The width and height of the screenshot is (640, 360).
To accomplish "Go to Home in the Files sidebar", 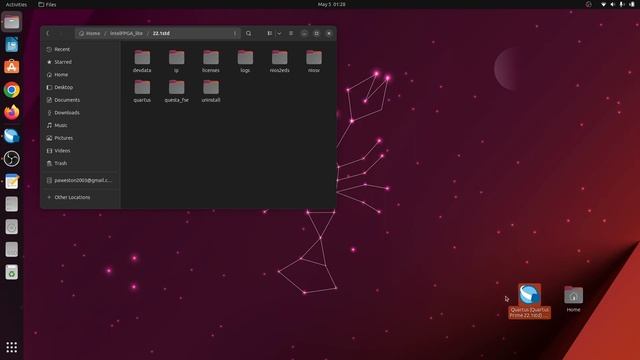I will pos(80,75).
